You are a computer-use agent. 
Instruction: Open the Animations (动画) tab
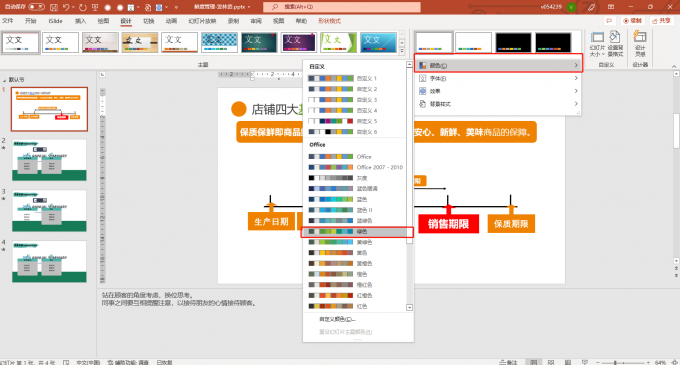point(171,21)
